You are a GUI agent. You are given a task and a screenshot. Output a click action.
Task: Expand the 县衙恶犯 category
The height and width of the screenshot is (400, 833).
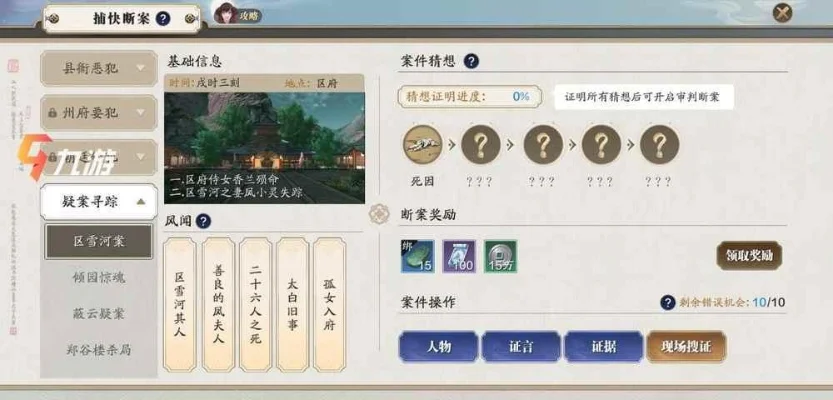coord(99,69)
